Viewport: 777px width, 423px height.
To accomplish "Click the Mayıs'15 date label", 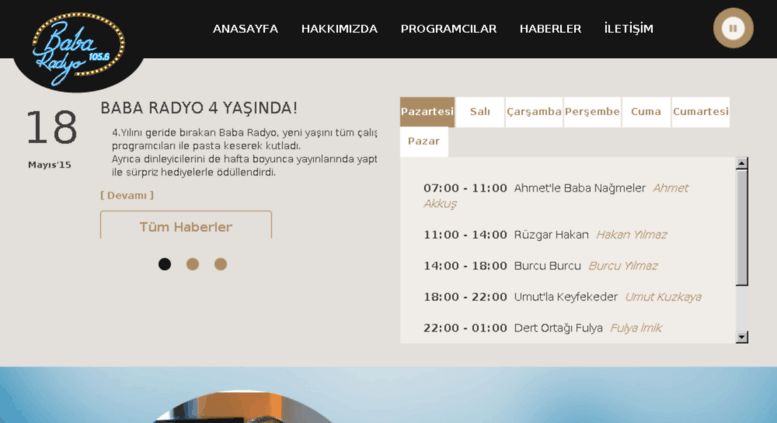I will (x=50, y=165).
